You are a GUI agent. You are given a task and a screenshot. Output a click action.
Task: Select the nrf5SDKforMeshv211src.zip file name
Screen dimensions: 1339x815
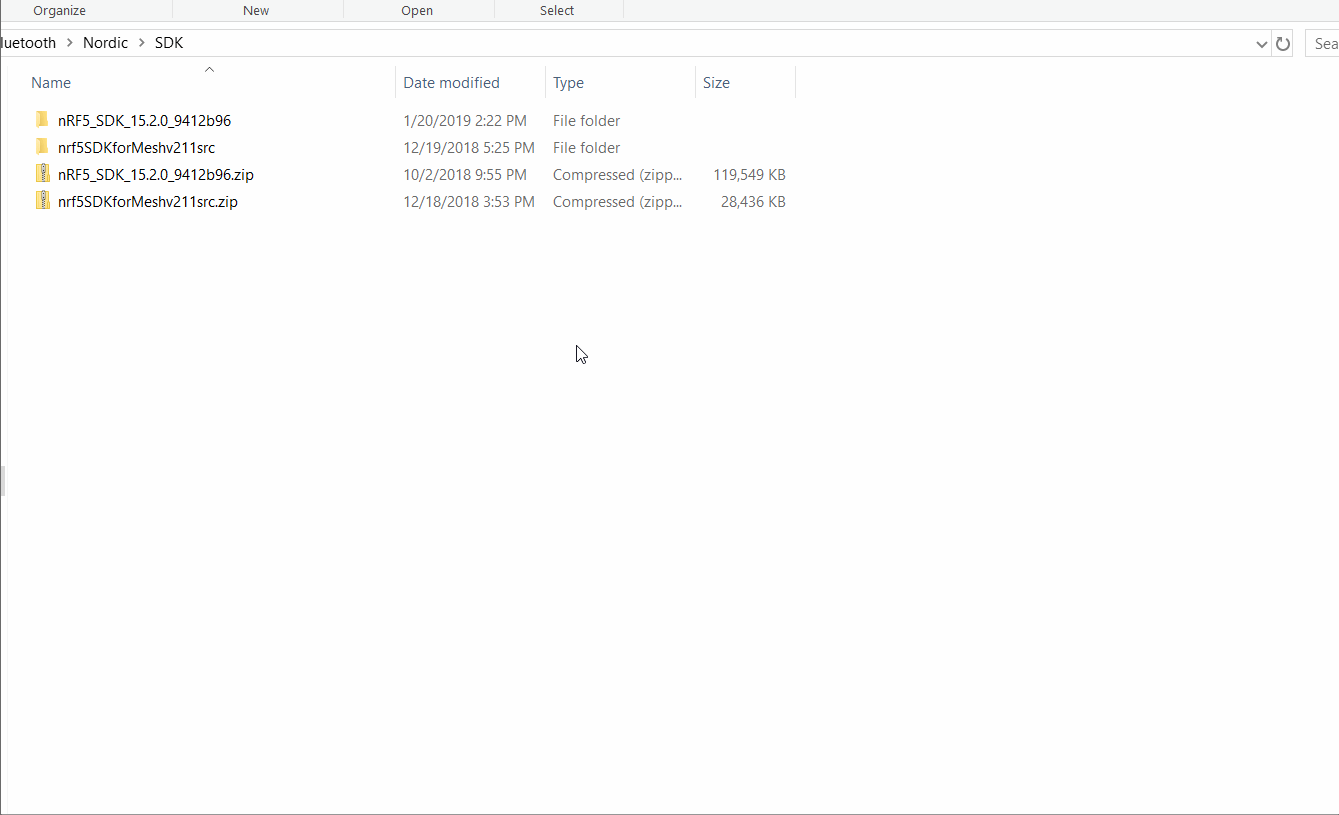click(x=148, y=201)
